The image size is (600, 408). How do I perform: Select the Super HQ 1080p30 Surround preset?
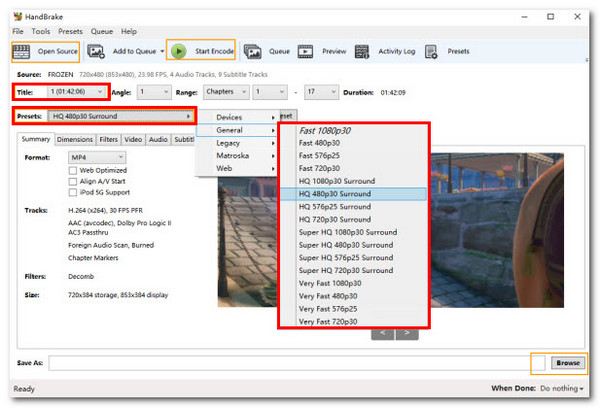(x=354, y=232)
